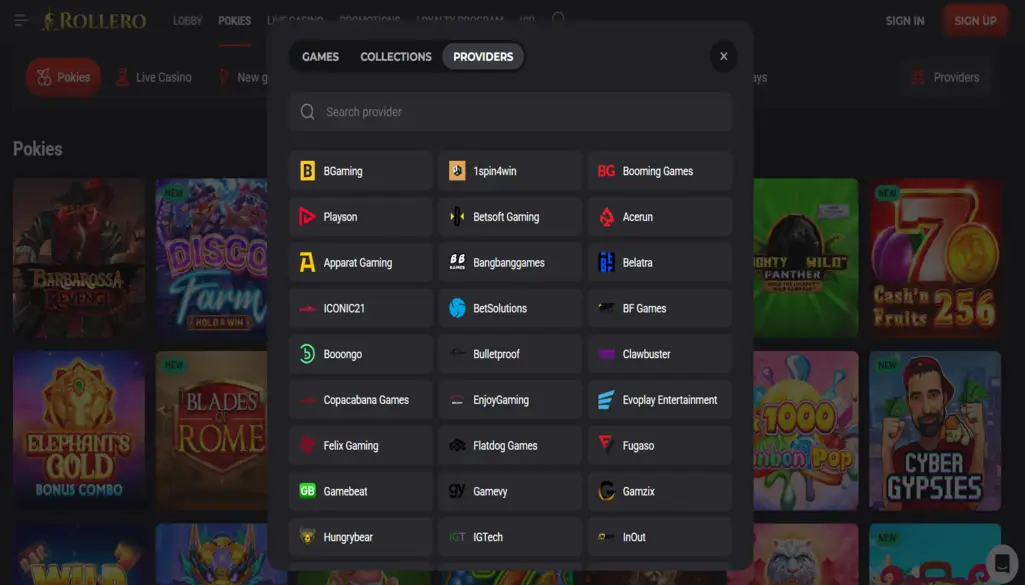Click the Gamebeat green GB logo icon

pos(307,491)
